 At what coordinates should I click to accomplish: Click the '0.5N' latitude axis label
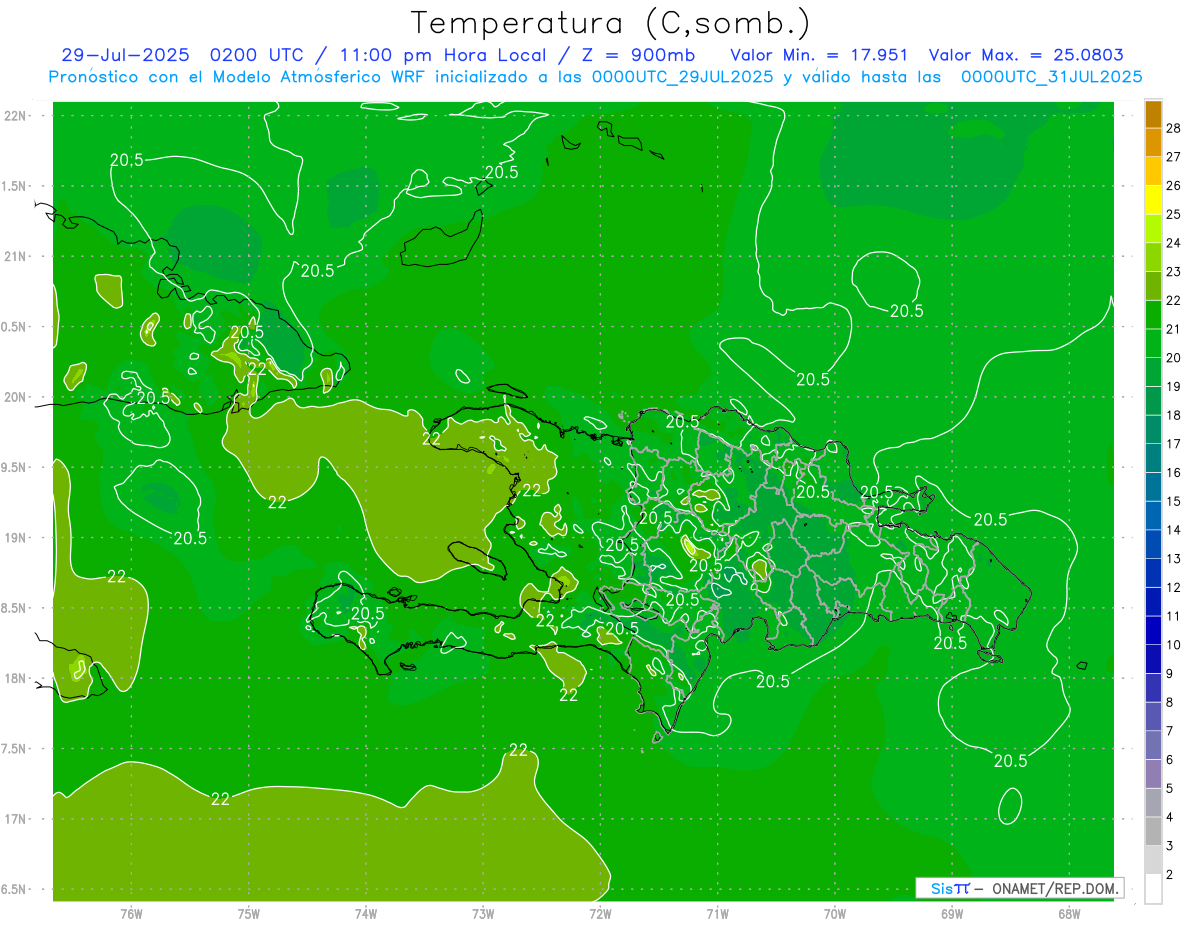pyautogui.click(x=14, y=327)
